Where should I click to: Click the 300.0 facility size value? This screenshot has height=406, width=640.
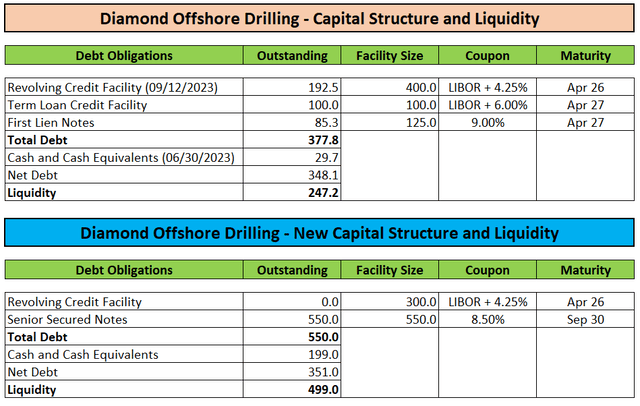[421, 302]
